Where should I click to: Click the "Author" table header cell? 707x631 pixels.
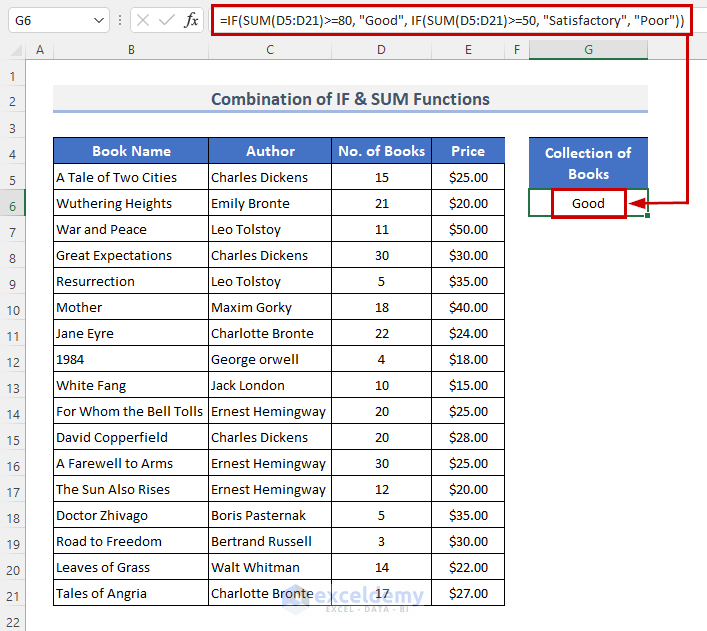(x=270, y=151)
